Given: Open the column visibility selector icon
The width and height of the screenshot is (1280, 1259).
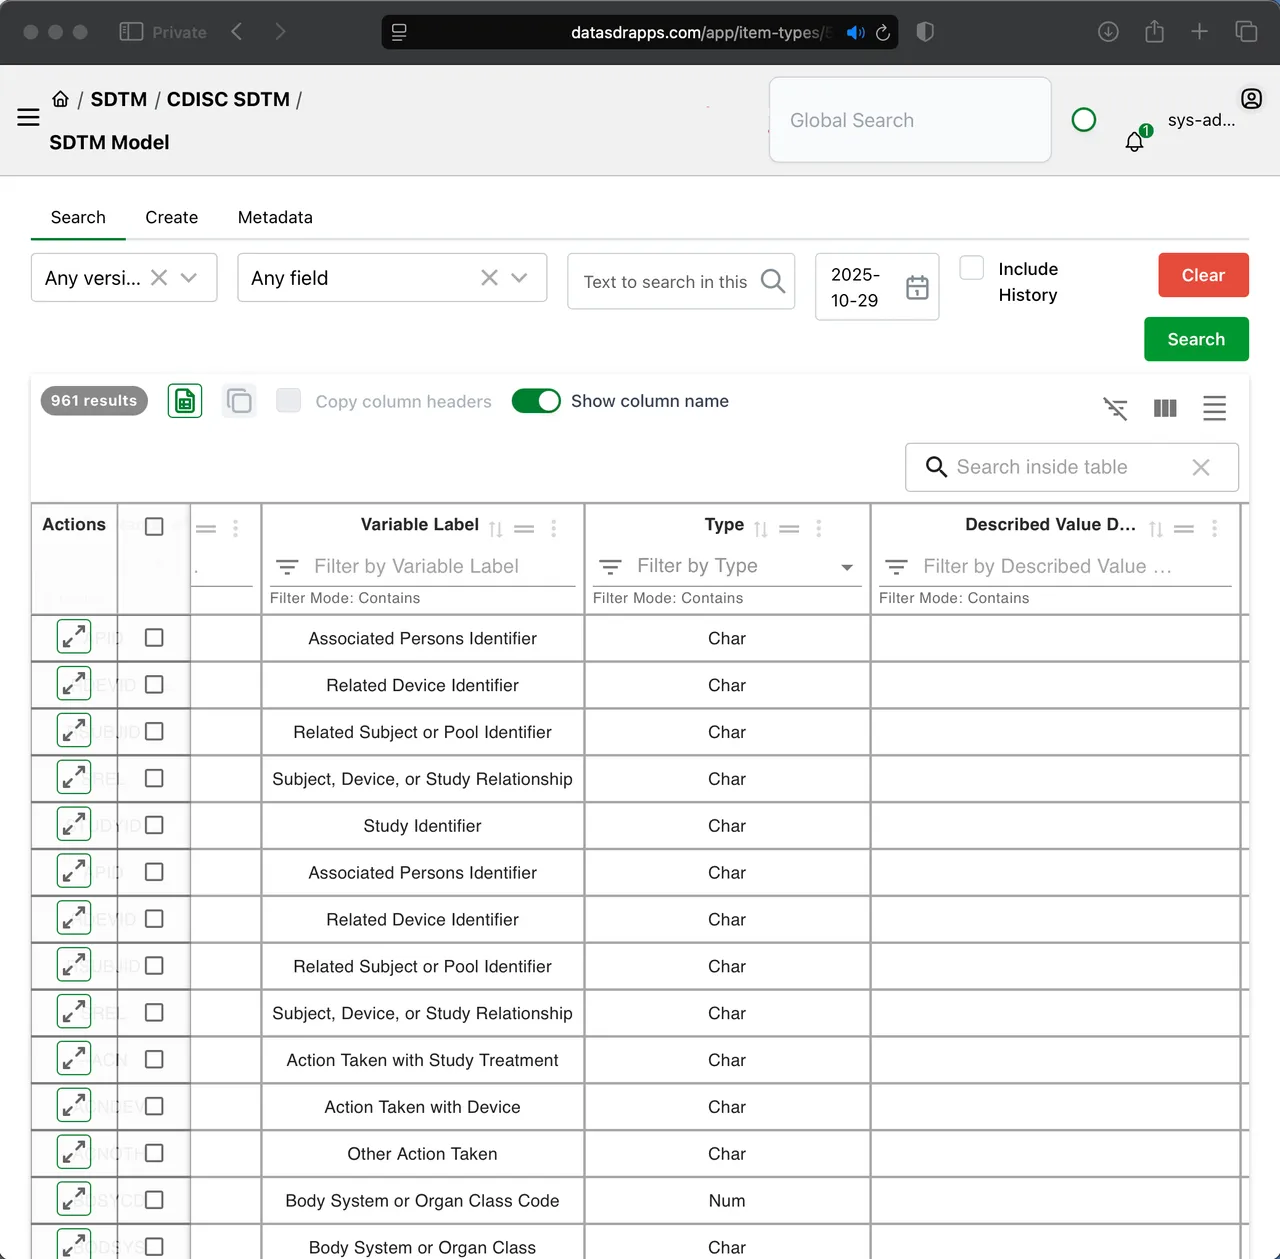Looking at the screenshot, I should point(1164,408).
